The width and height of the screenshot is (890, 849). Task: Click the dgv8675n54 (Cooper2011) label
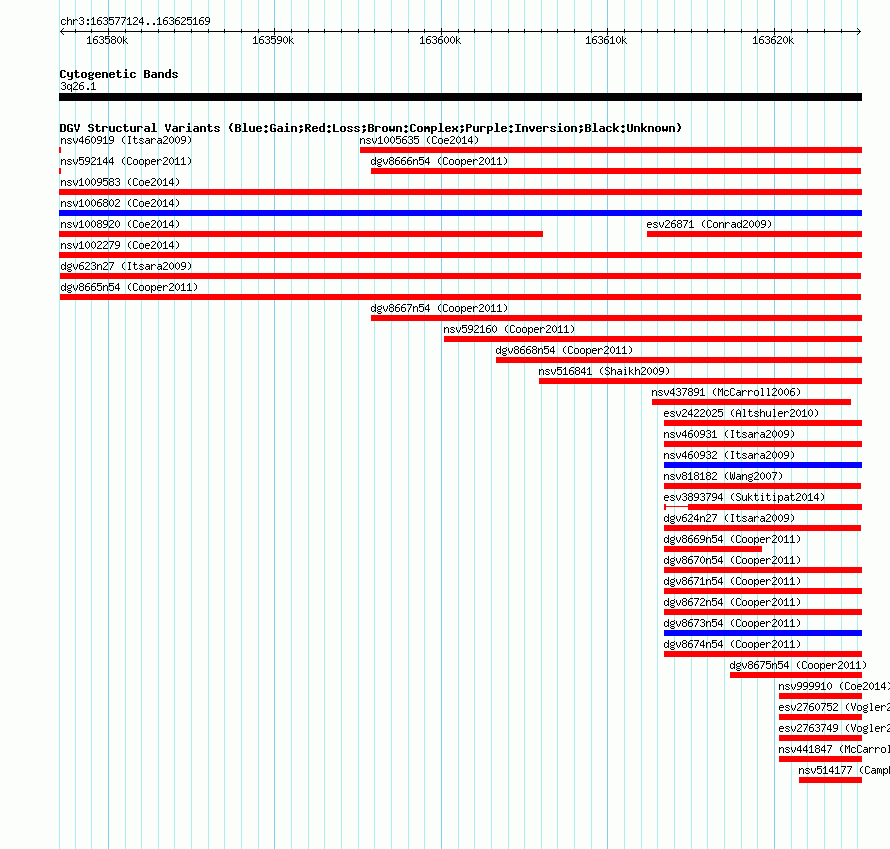[798, 665]
